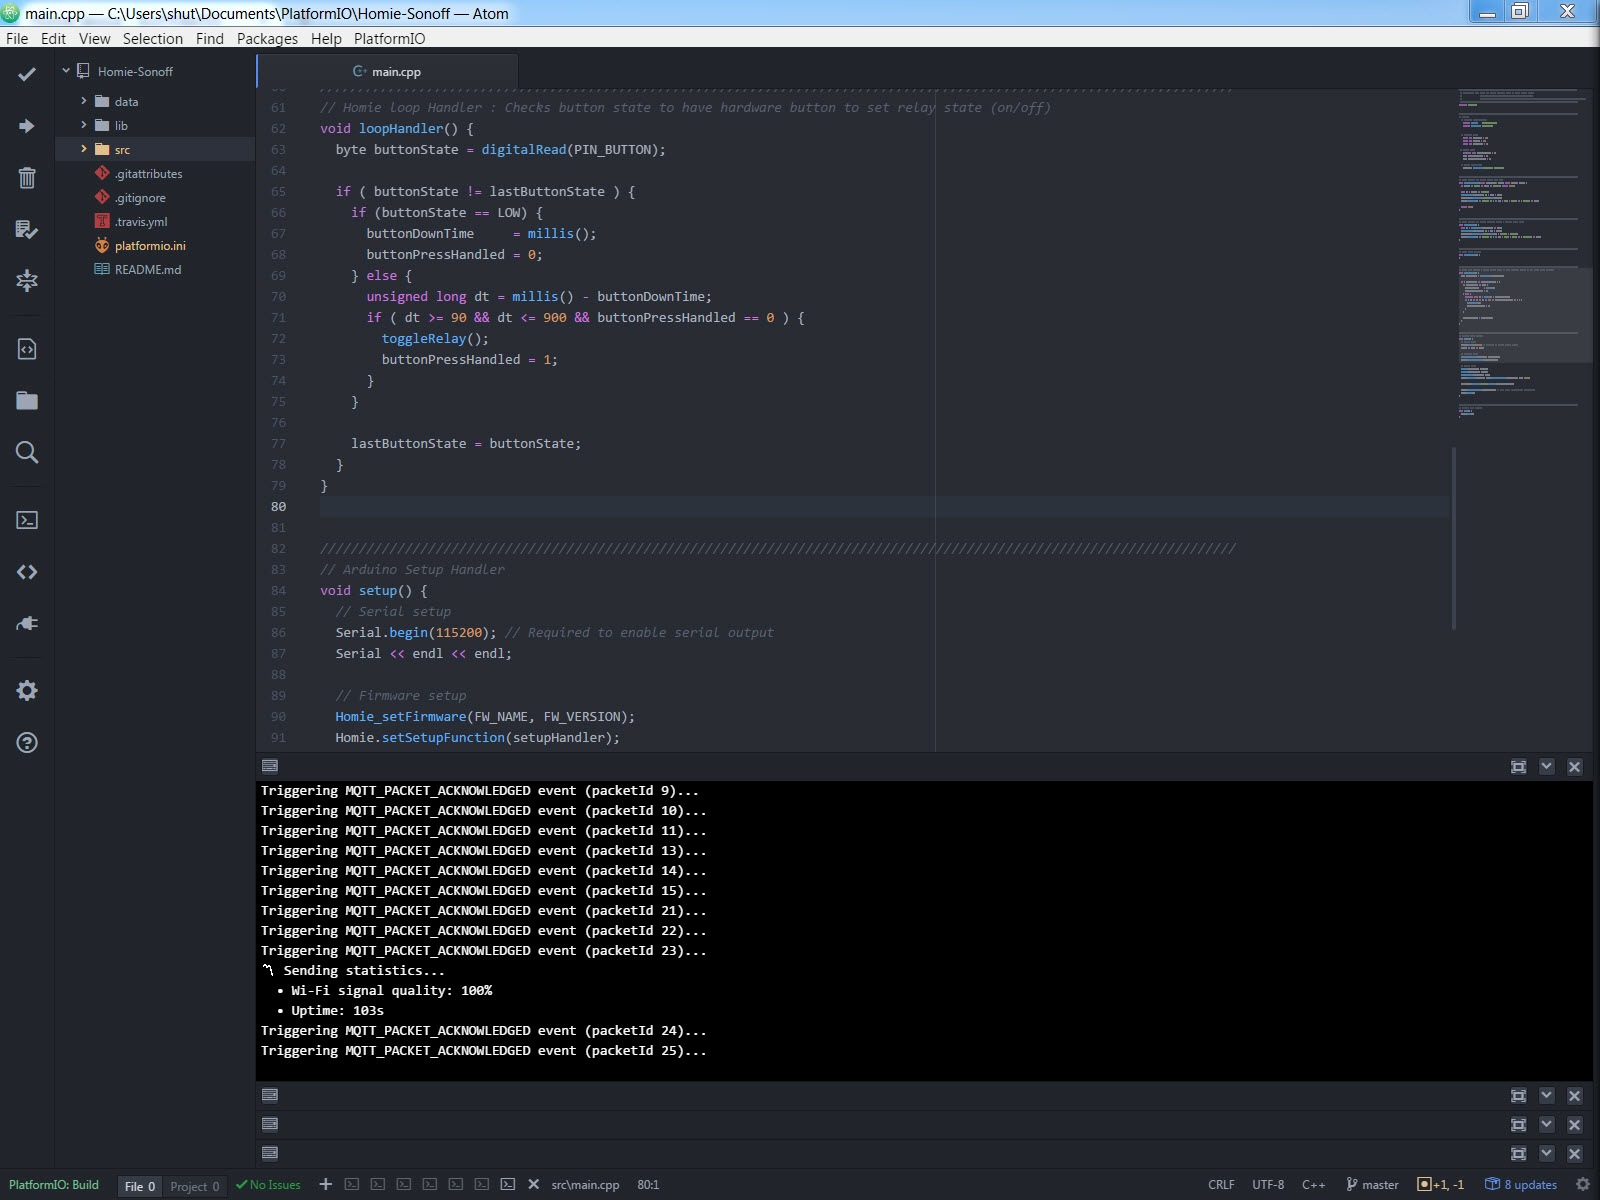Click the 80:1 cursor position indicator
The width and height of the screenshot is (1600, 1200).
coord(648,1185)
